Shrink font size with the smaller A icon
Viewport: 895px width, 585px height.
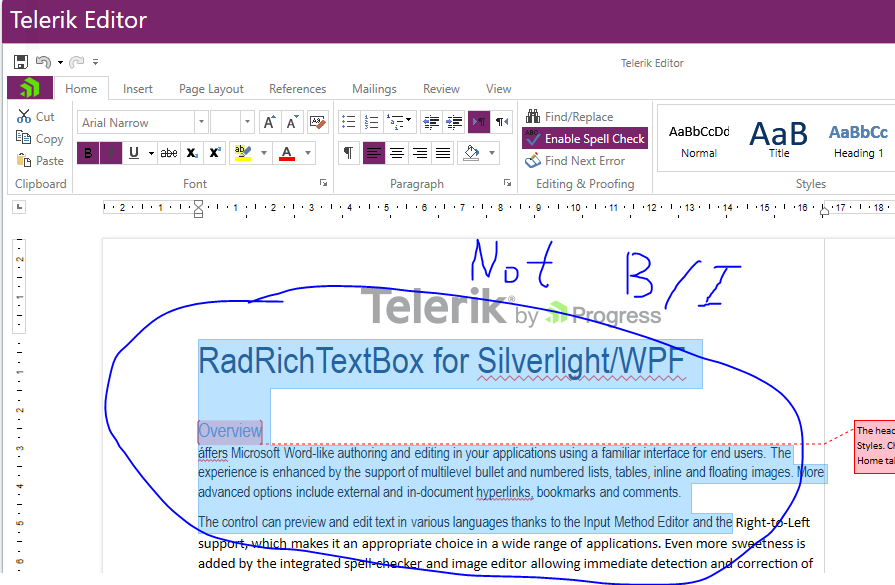point(292,122)
